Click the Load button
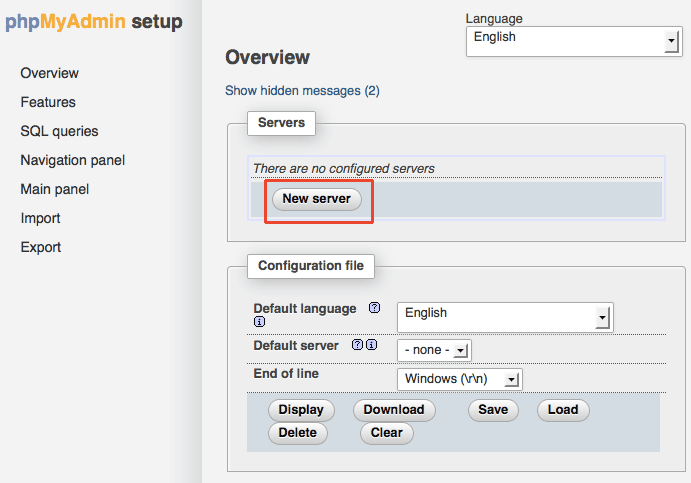691x483 pixels. point(563,410)
